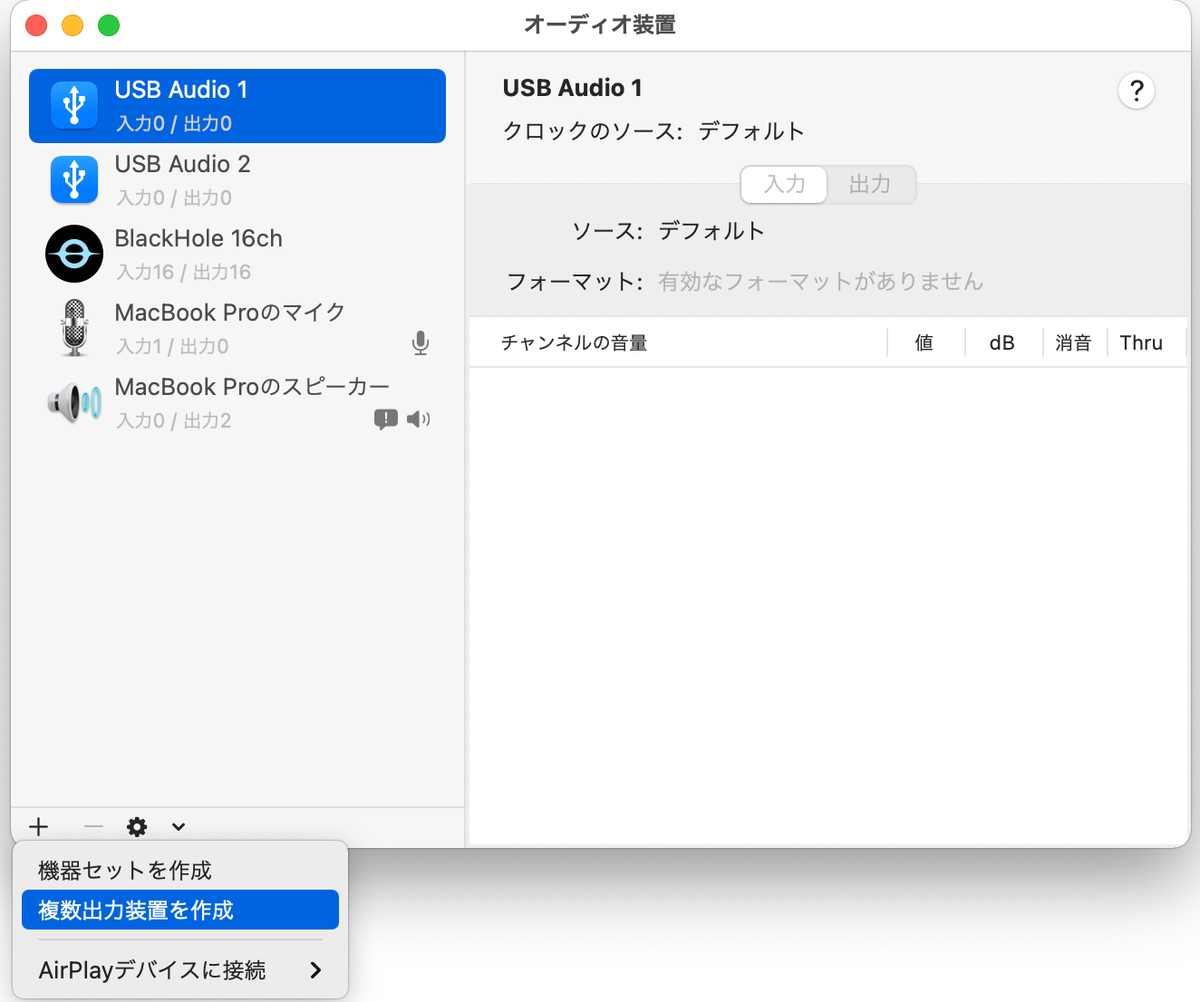Close the オーディオ装置 window

(36, 26)
